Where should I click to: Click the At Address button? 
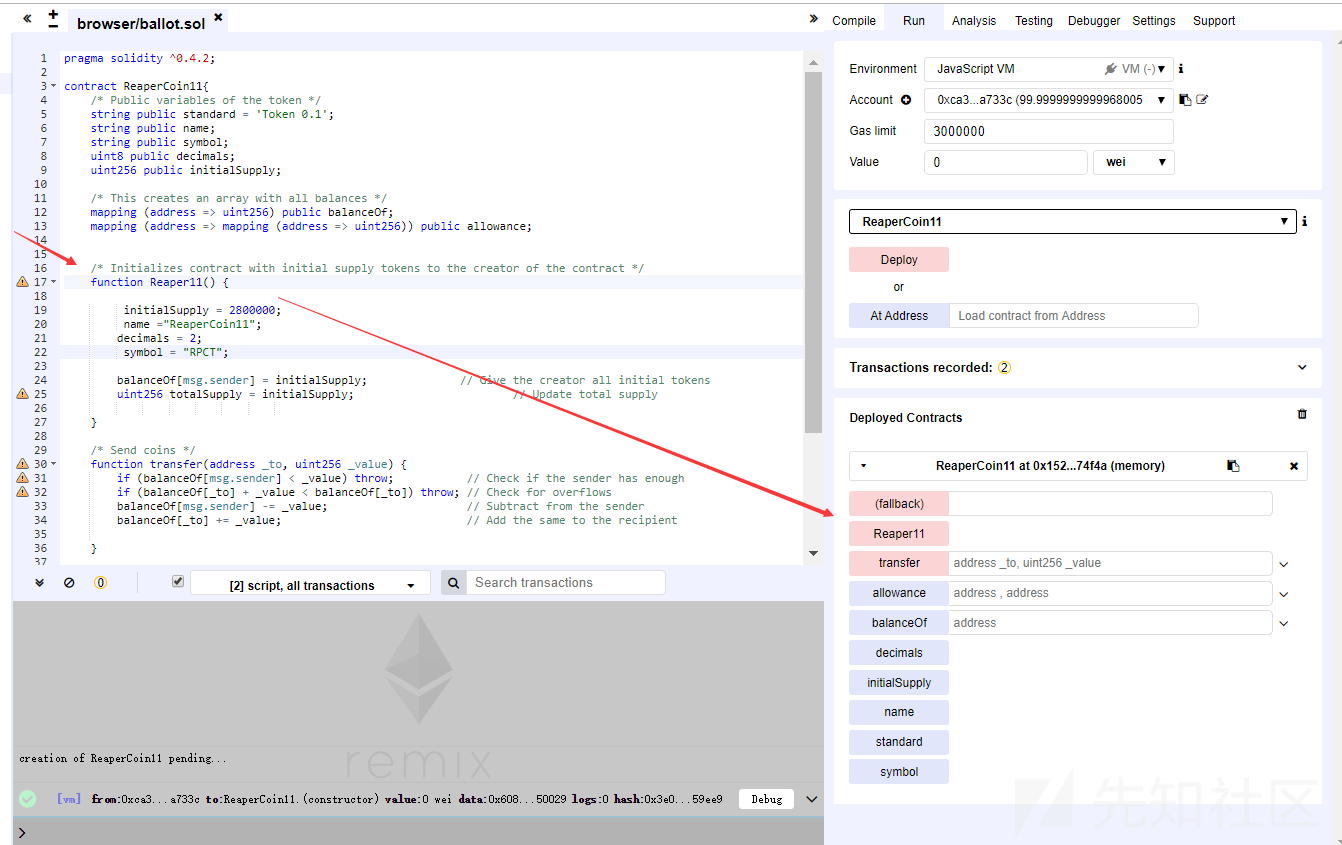click(899, 316)
